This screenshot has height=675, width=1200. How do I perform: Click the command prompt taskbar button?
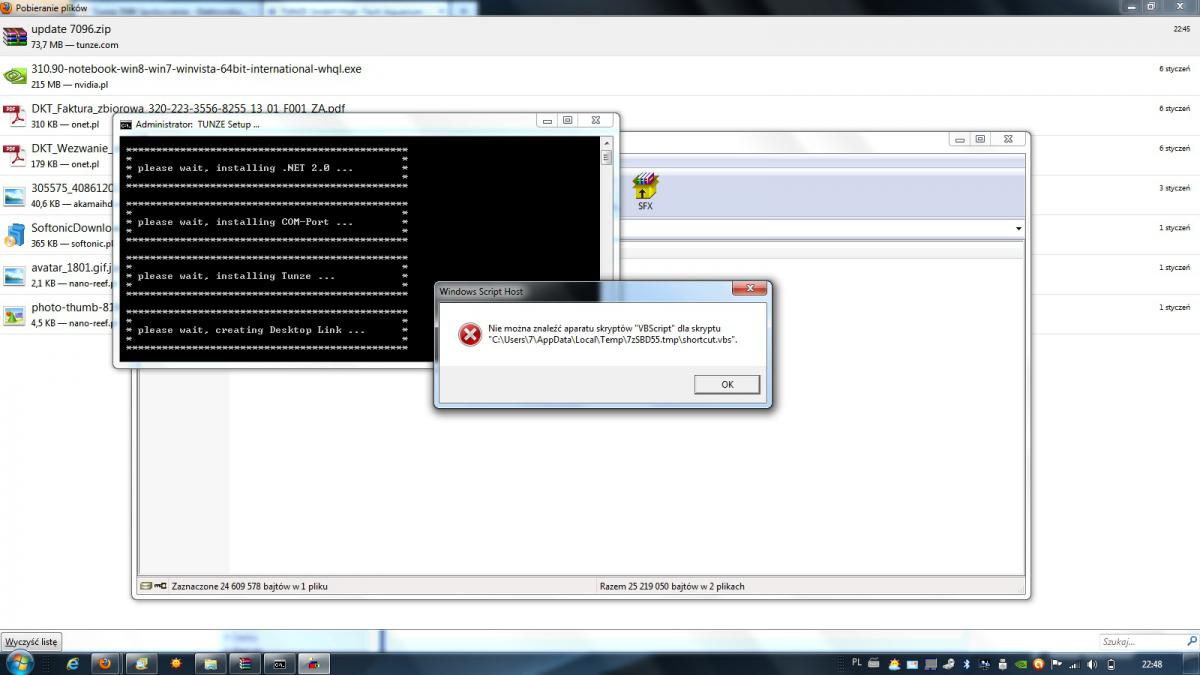(x=281, y=664)
